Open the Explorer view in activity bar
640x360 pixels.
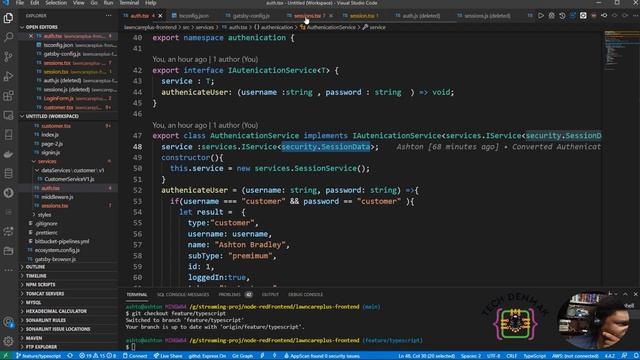8,18
